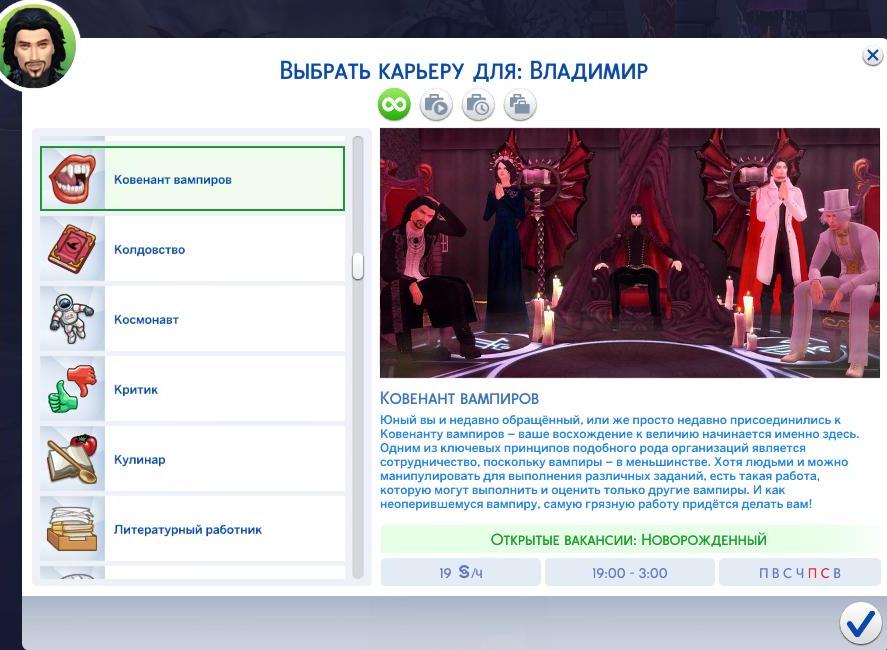Click the vampire fangs career icon
The height and width of the screenshot is (650, 887).
(x=73, y=180)
